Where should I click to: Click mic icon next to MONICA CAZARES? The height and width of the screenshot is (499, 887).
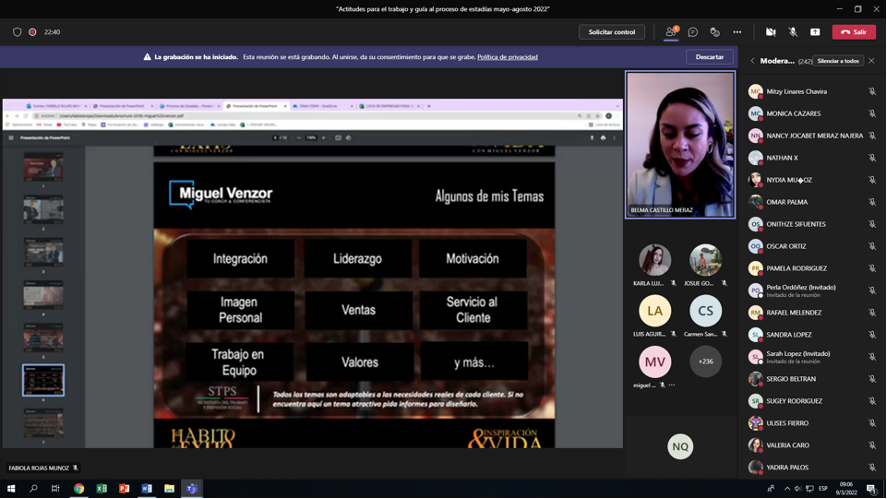(x=872, y=114)
